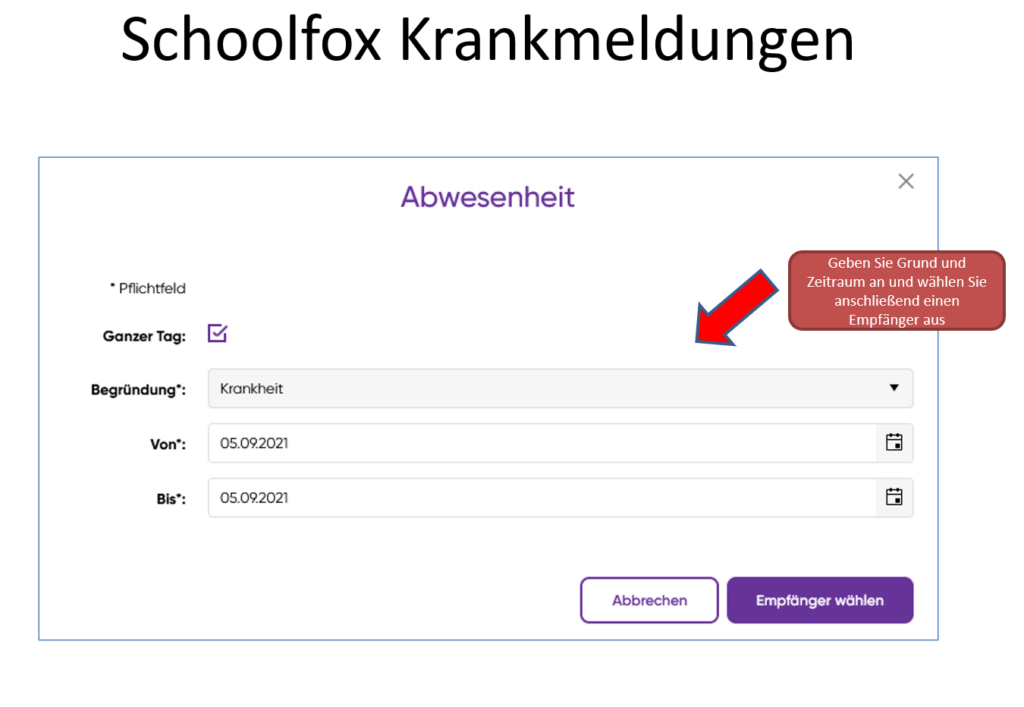Click Empfänger wählen button

coord(820,600)
